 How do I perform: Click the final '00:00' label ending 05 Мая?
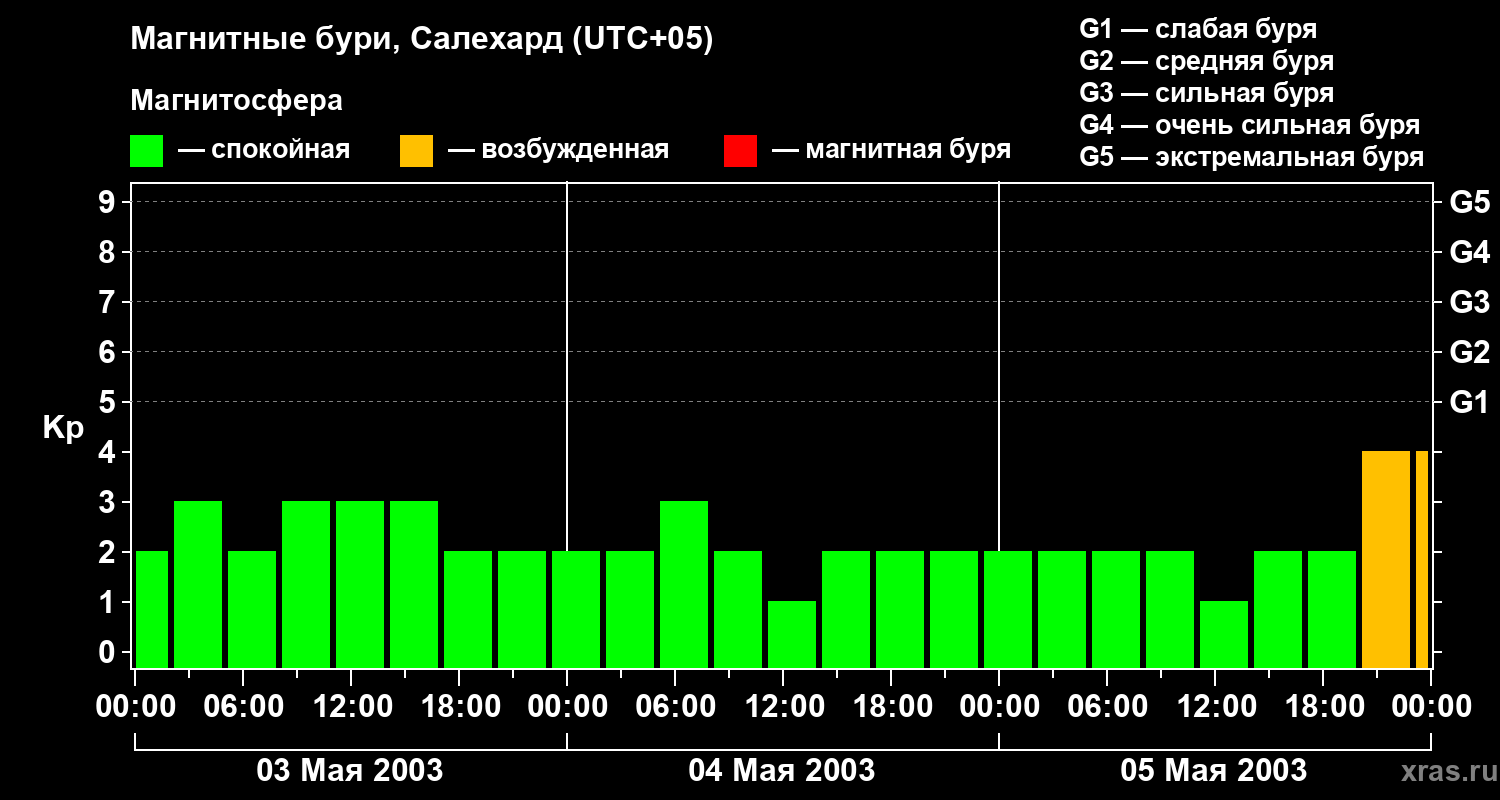tap(1431, 707)
